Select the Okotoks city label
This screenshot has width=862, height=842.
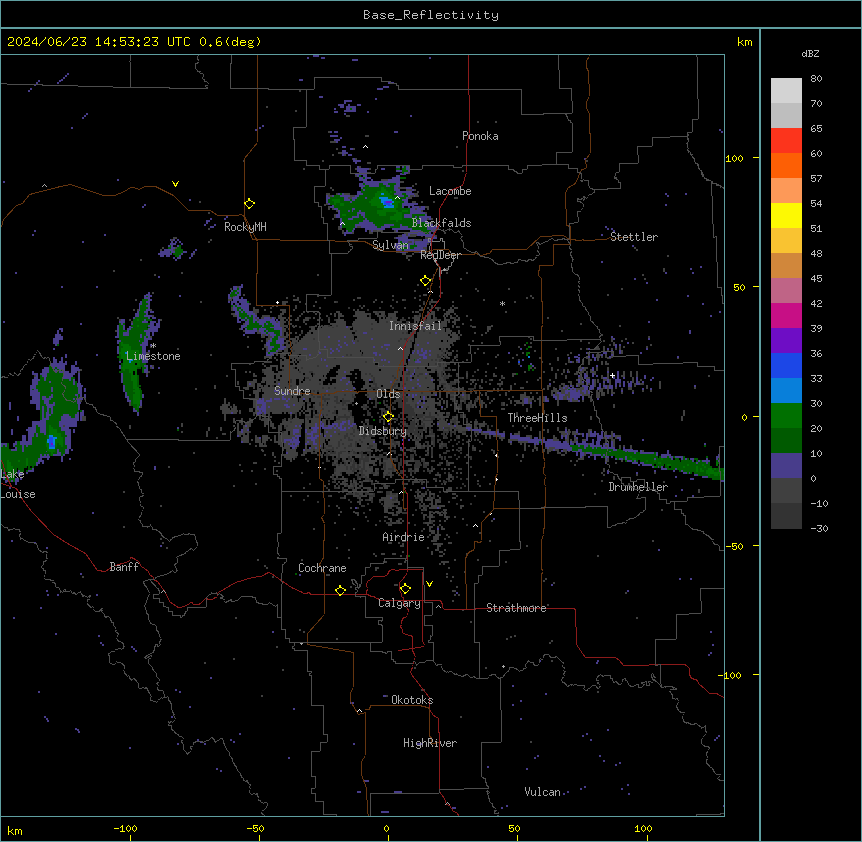point(412,700)
